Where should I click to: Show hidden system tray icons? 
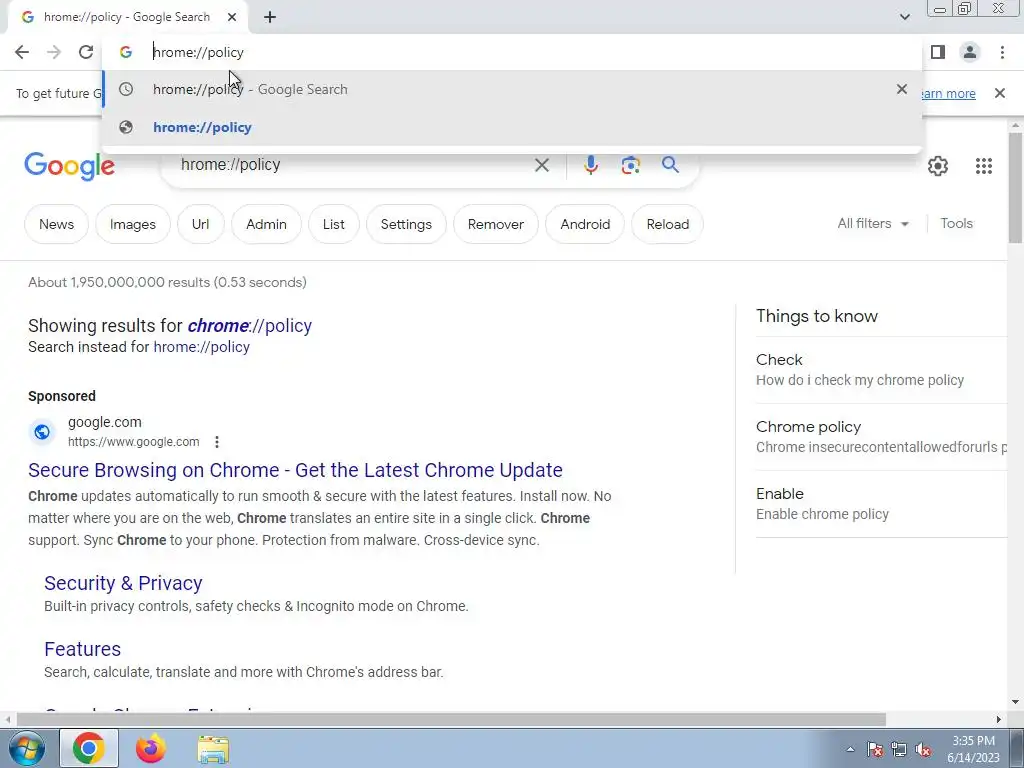pos(850,749)
